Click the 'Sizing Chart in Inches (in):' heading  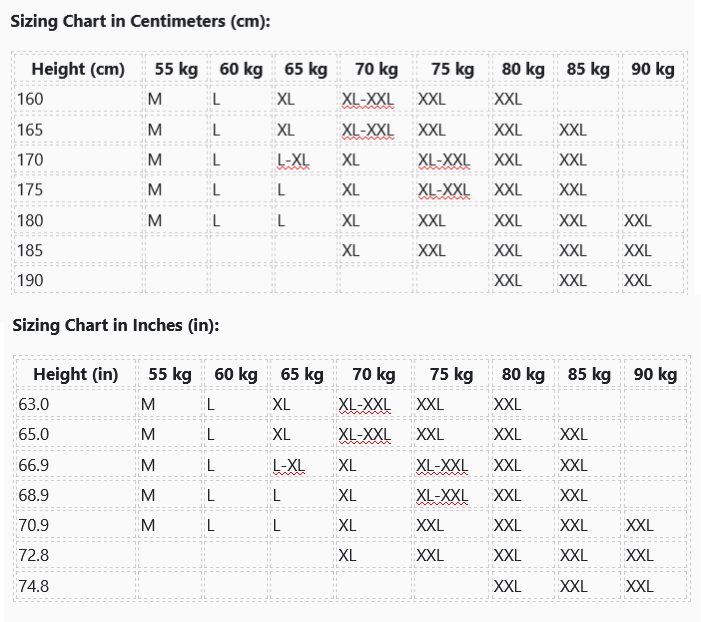115,326
